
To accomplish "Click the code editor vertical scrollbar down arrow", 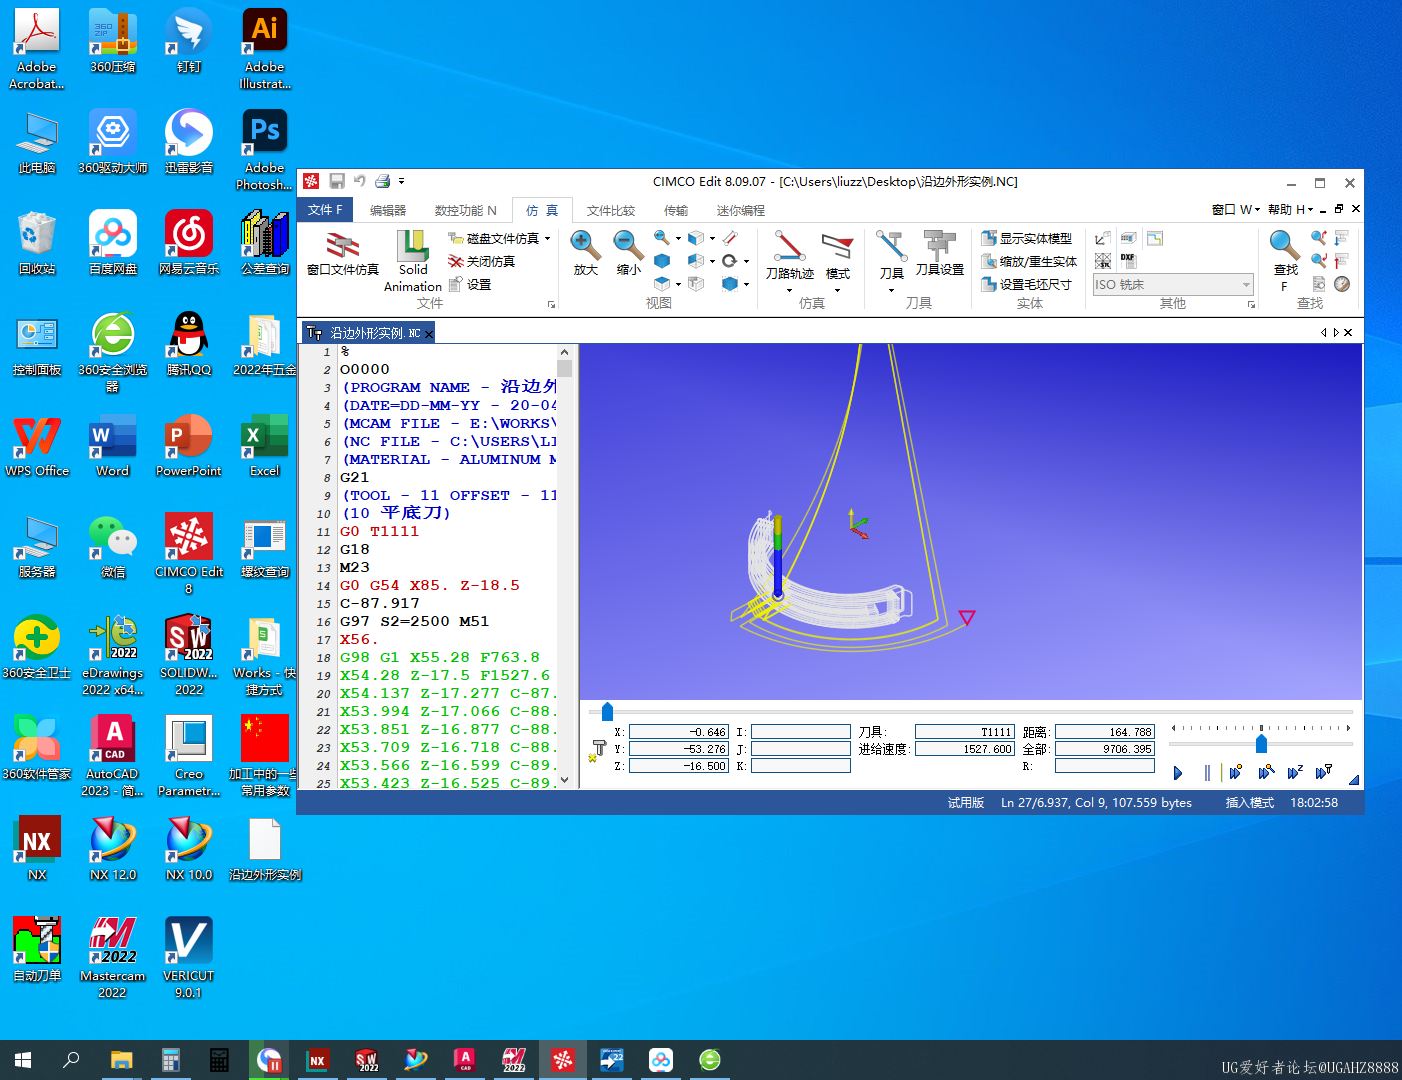I will tap(564, 780).
